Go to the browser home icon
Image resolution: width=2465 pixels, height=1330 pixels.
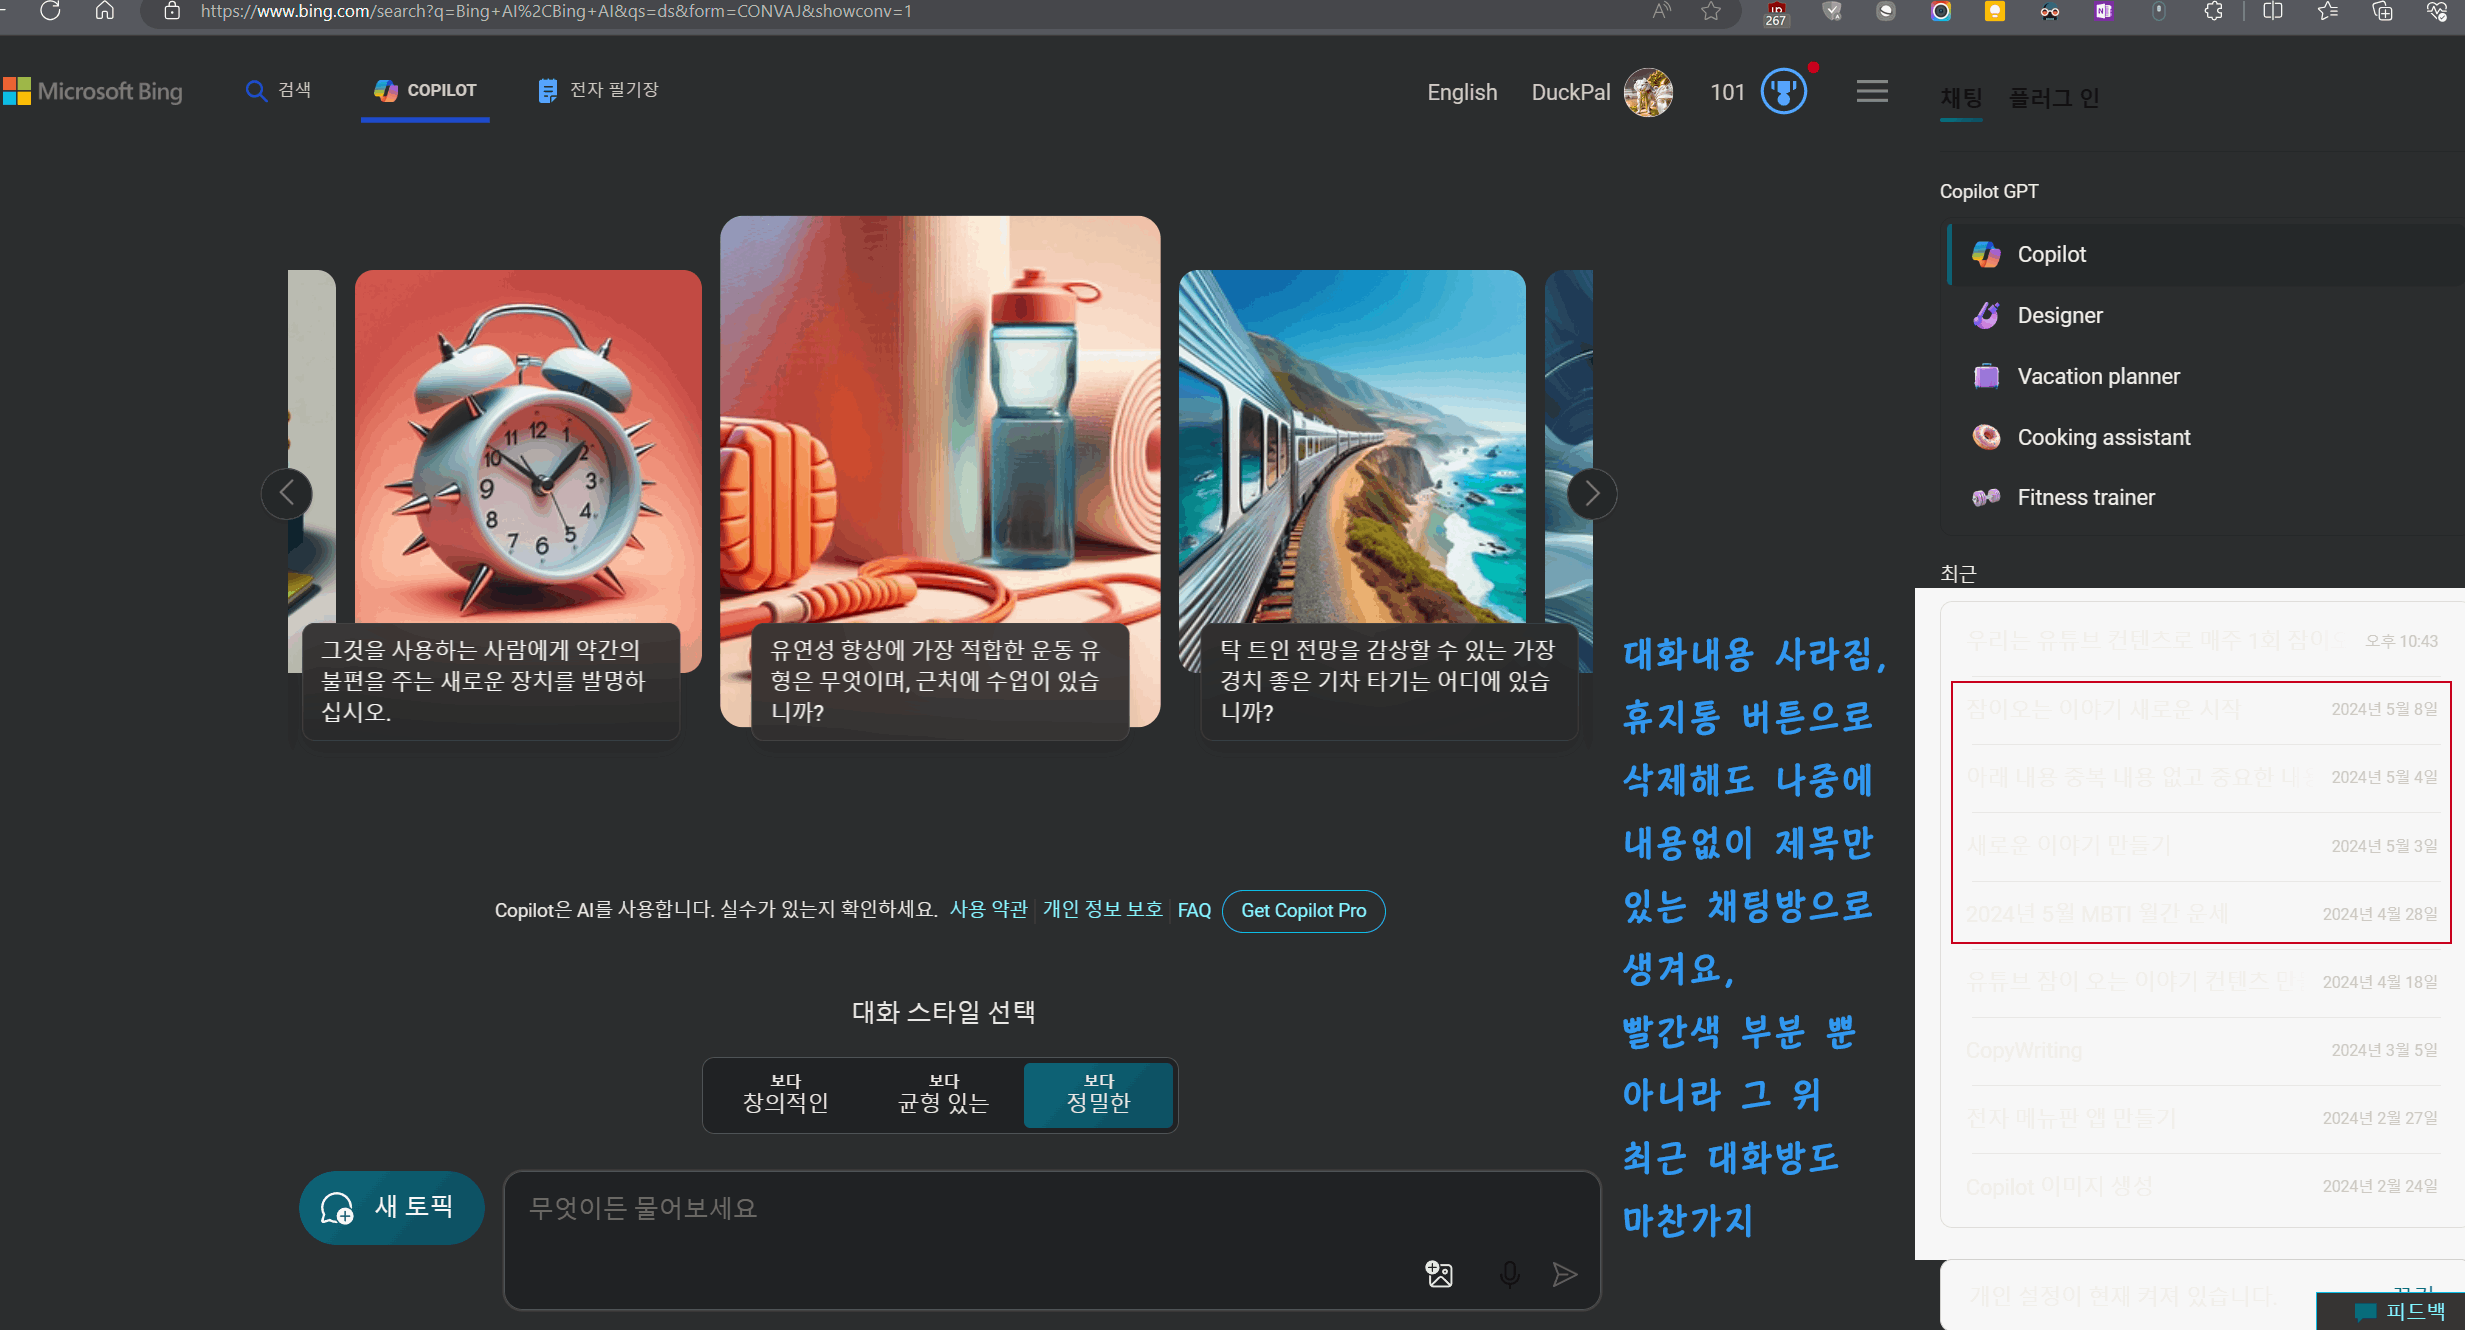[105, 11]
